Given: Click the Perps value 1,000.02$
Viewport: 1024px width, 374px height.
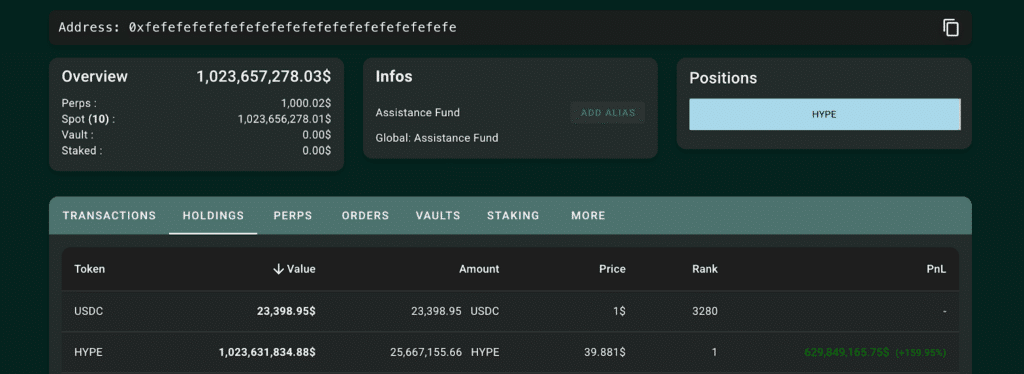Looking at the screenshot, I should tap(306, 103).
